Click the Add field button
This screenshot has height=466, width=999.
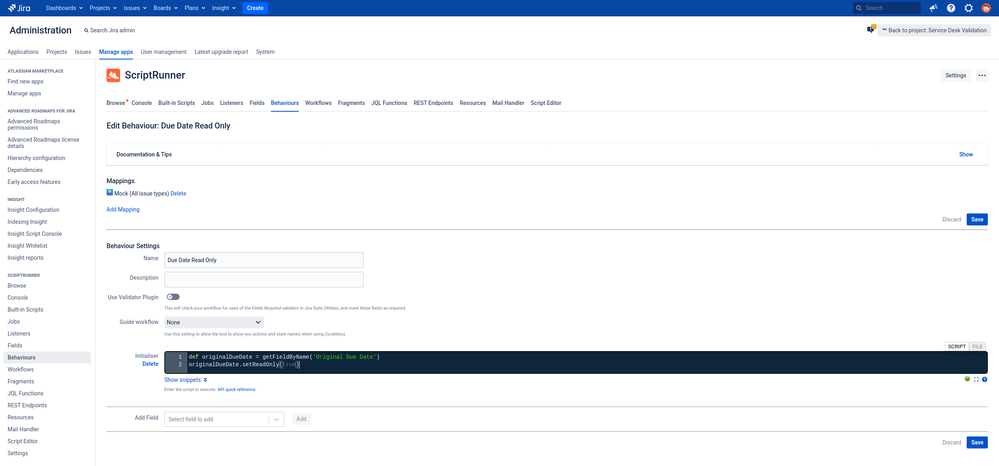click(301, 419)
